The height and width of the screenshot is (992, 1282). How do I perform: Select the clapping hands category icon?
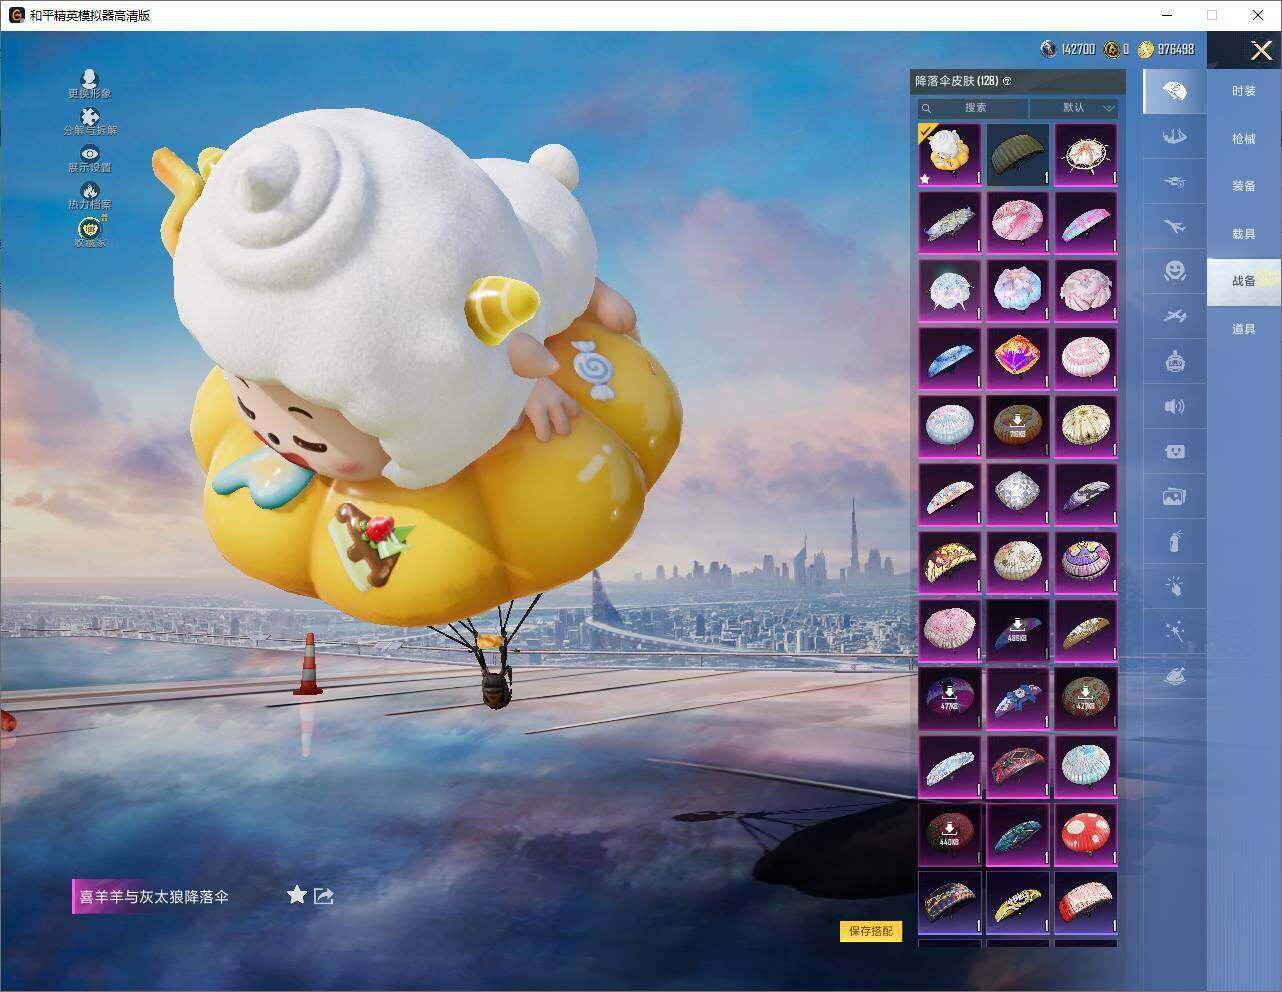coord(1175,586)
